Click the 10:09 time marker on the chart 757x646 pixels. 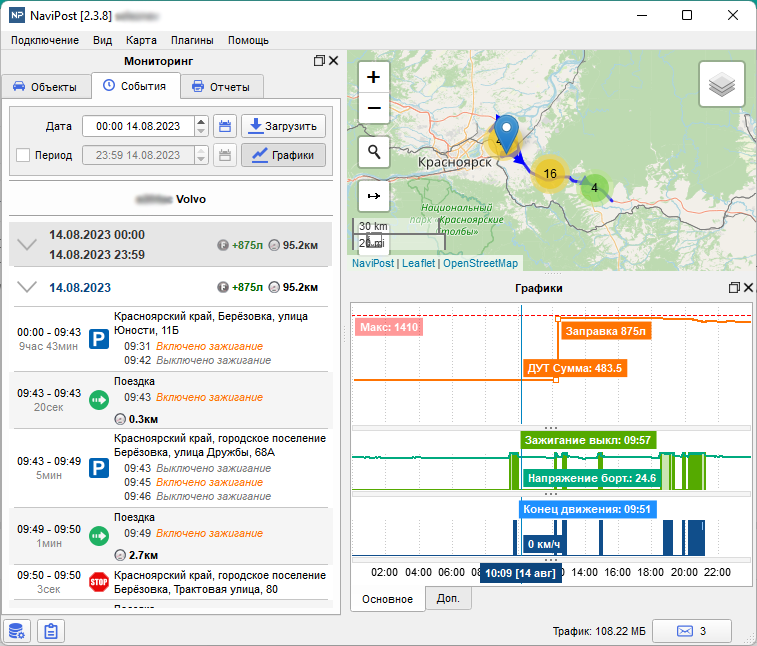[519, 573]
